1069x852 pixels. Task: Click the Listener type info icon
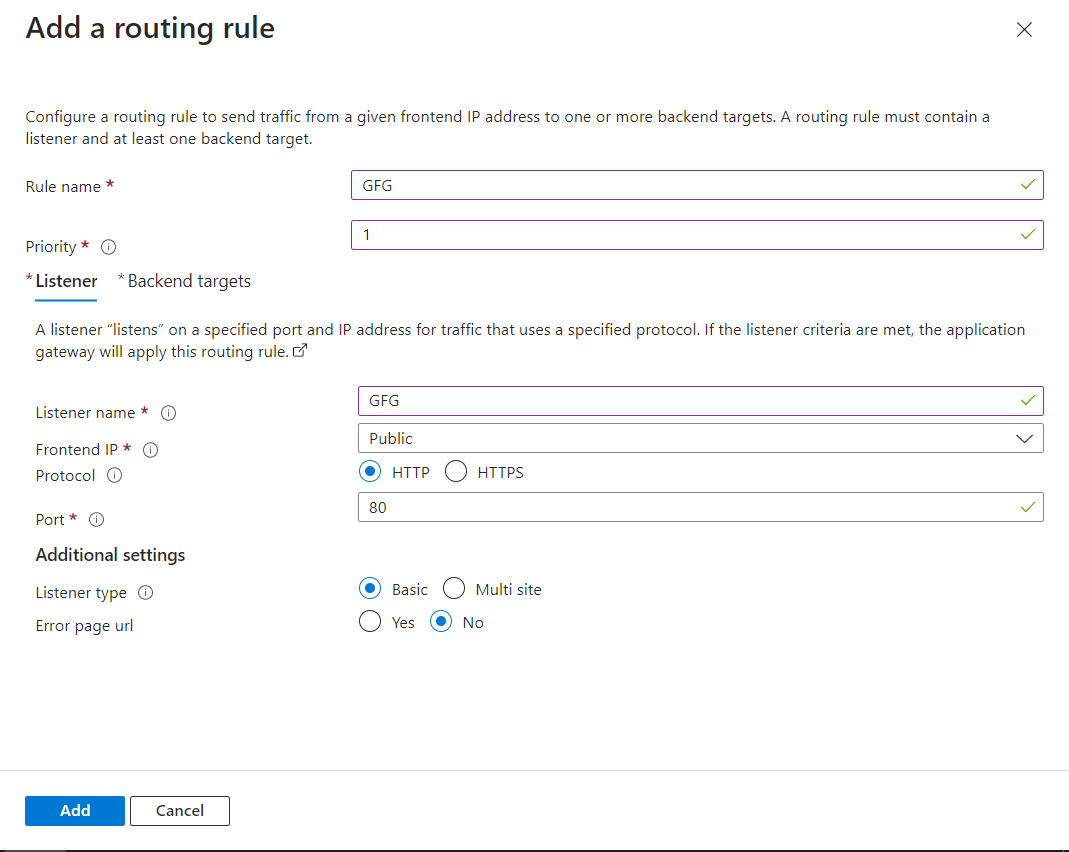click(x=146, y=593)
